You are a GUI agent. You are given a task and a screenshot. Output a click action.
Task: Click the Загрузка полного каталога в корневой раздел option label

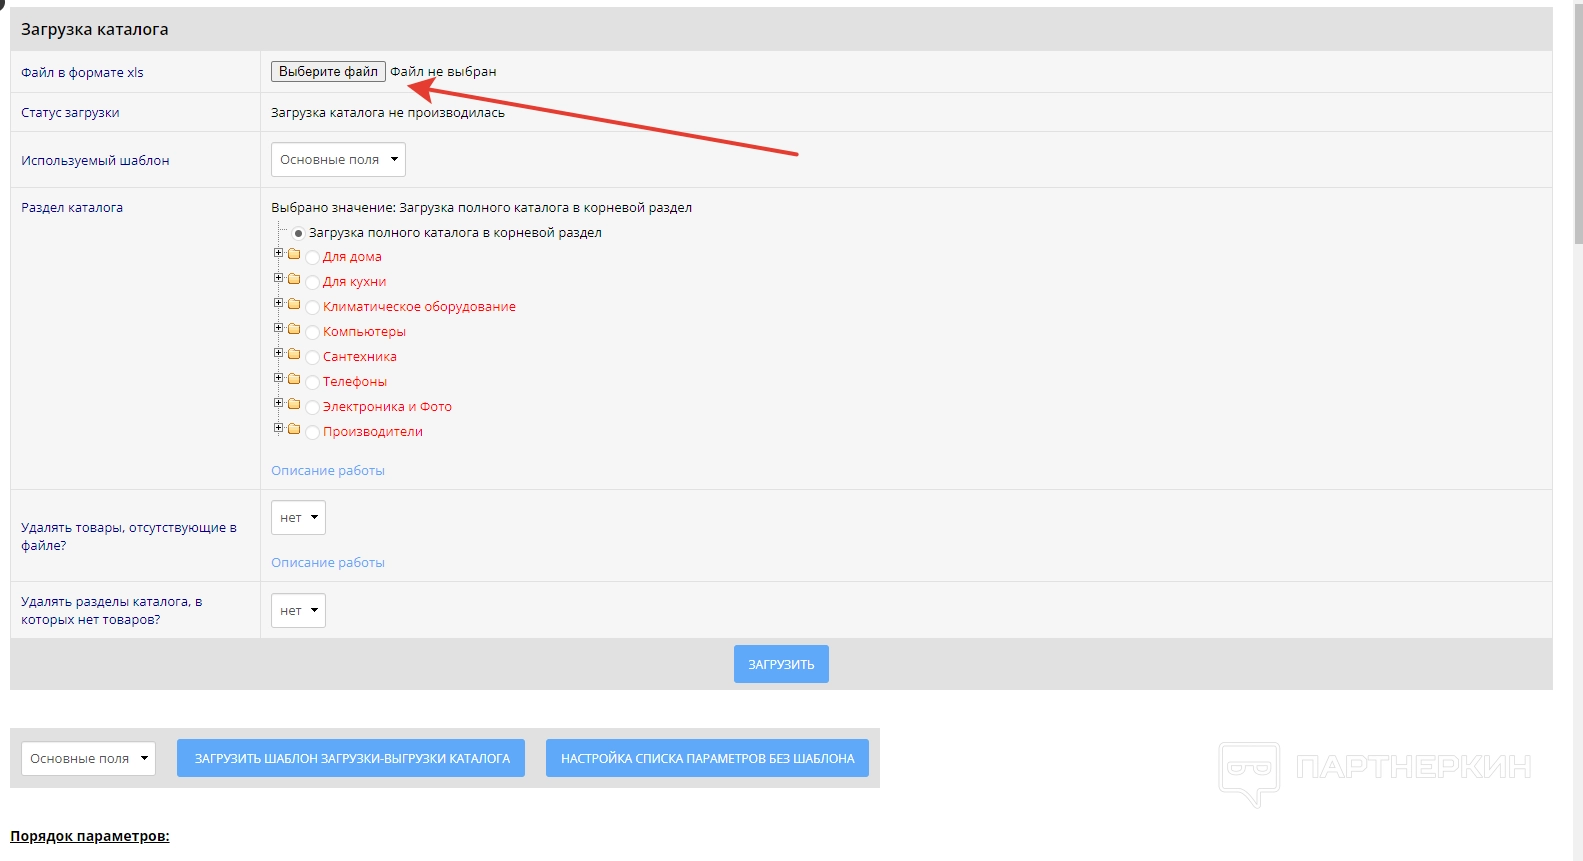[x=455, y=233]
